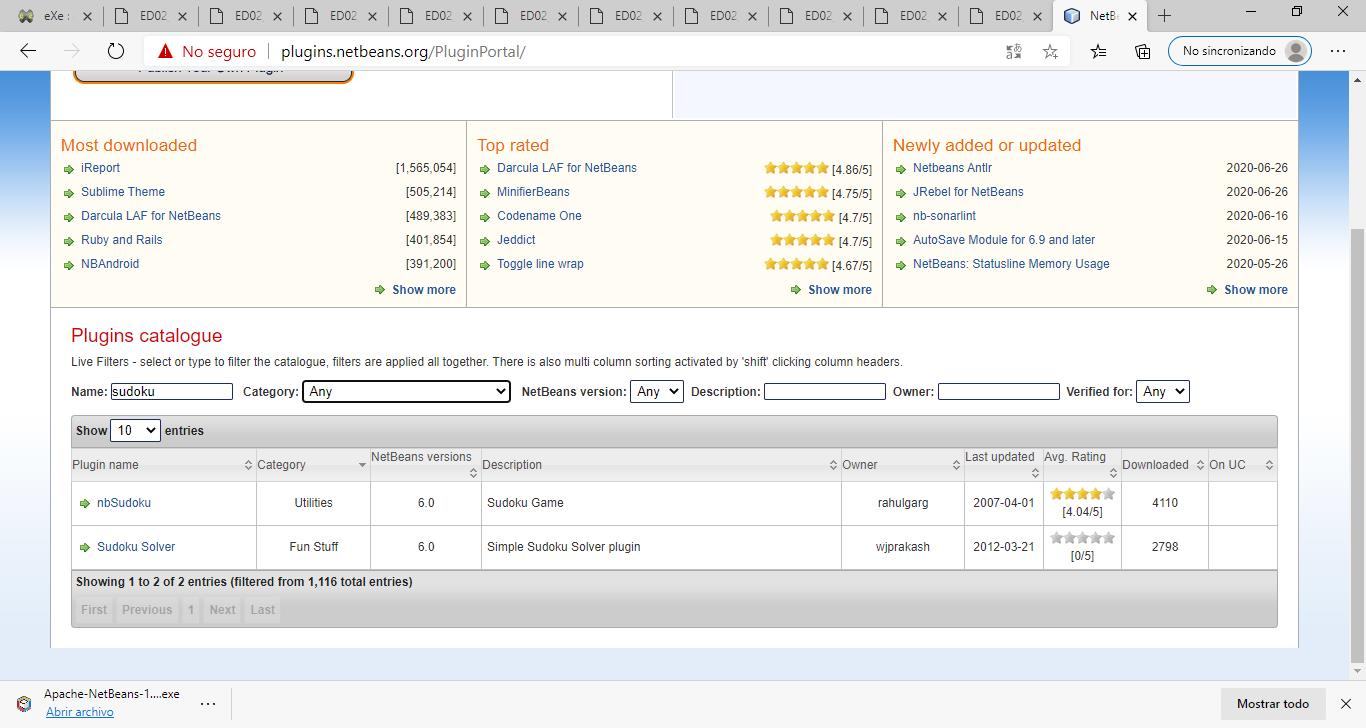
Task: Sort by Description column header
Action: [661, 465]
